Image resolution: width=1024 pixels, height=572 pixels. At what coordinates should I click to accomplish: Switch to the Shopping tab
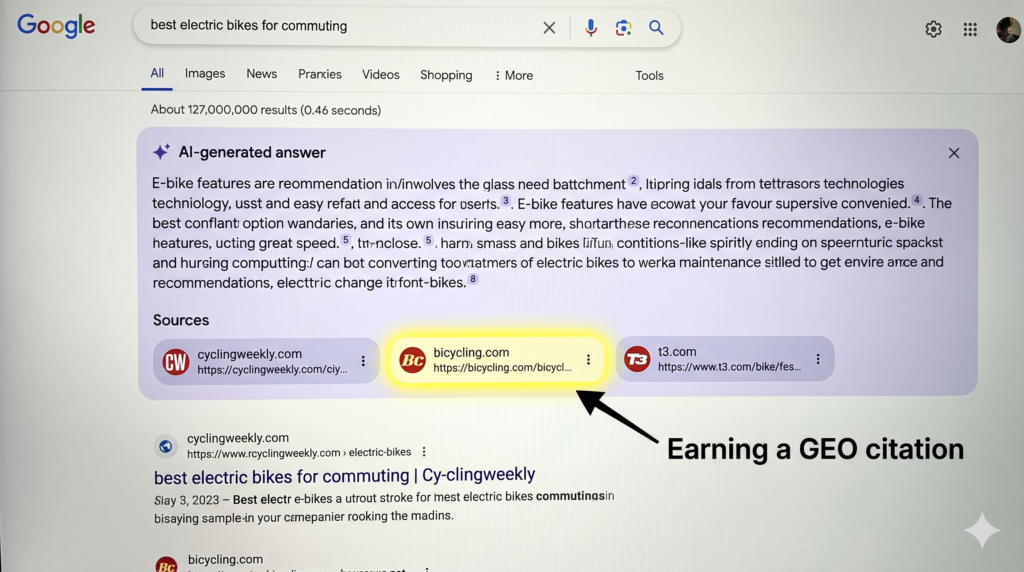[446, 75]
